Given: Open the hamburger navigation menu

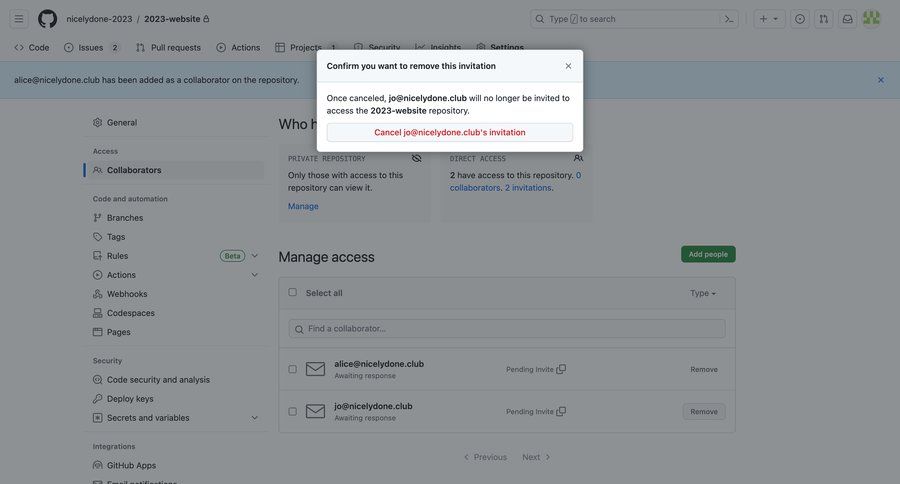Looking at the screenshot, I should pyautogui.click(x=19, y=19).
